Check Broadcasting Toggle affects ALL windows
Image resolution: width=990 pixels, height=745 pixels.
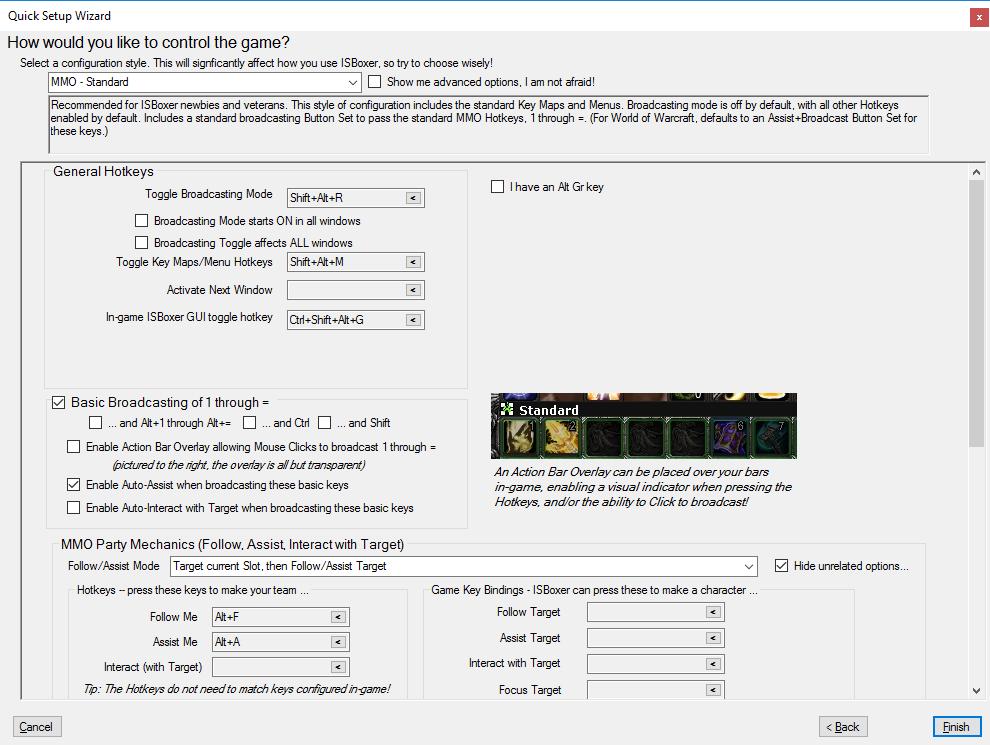pyautogui.click(x=141, y=243)
